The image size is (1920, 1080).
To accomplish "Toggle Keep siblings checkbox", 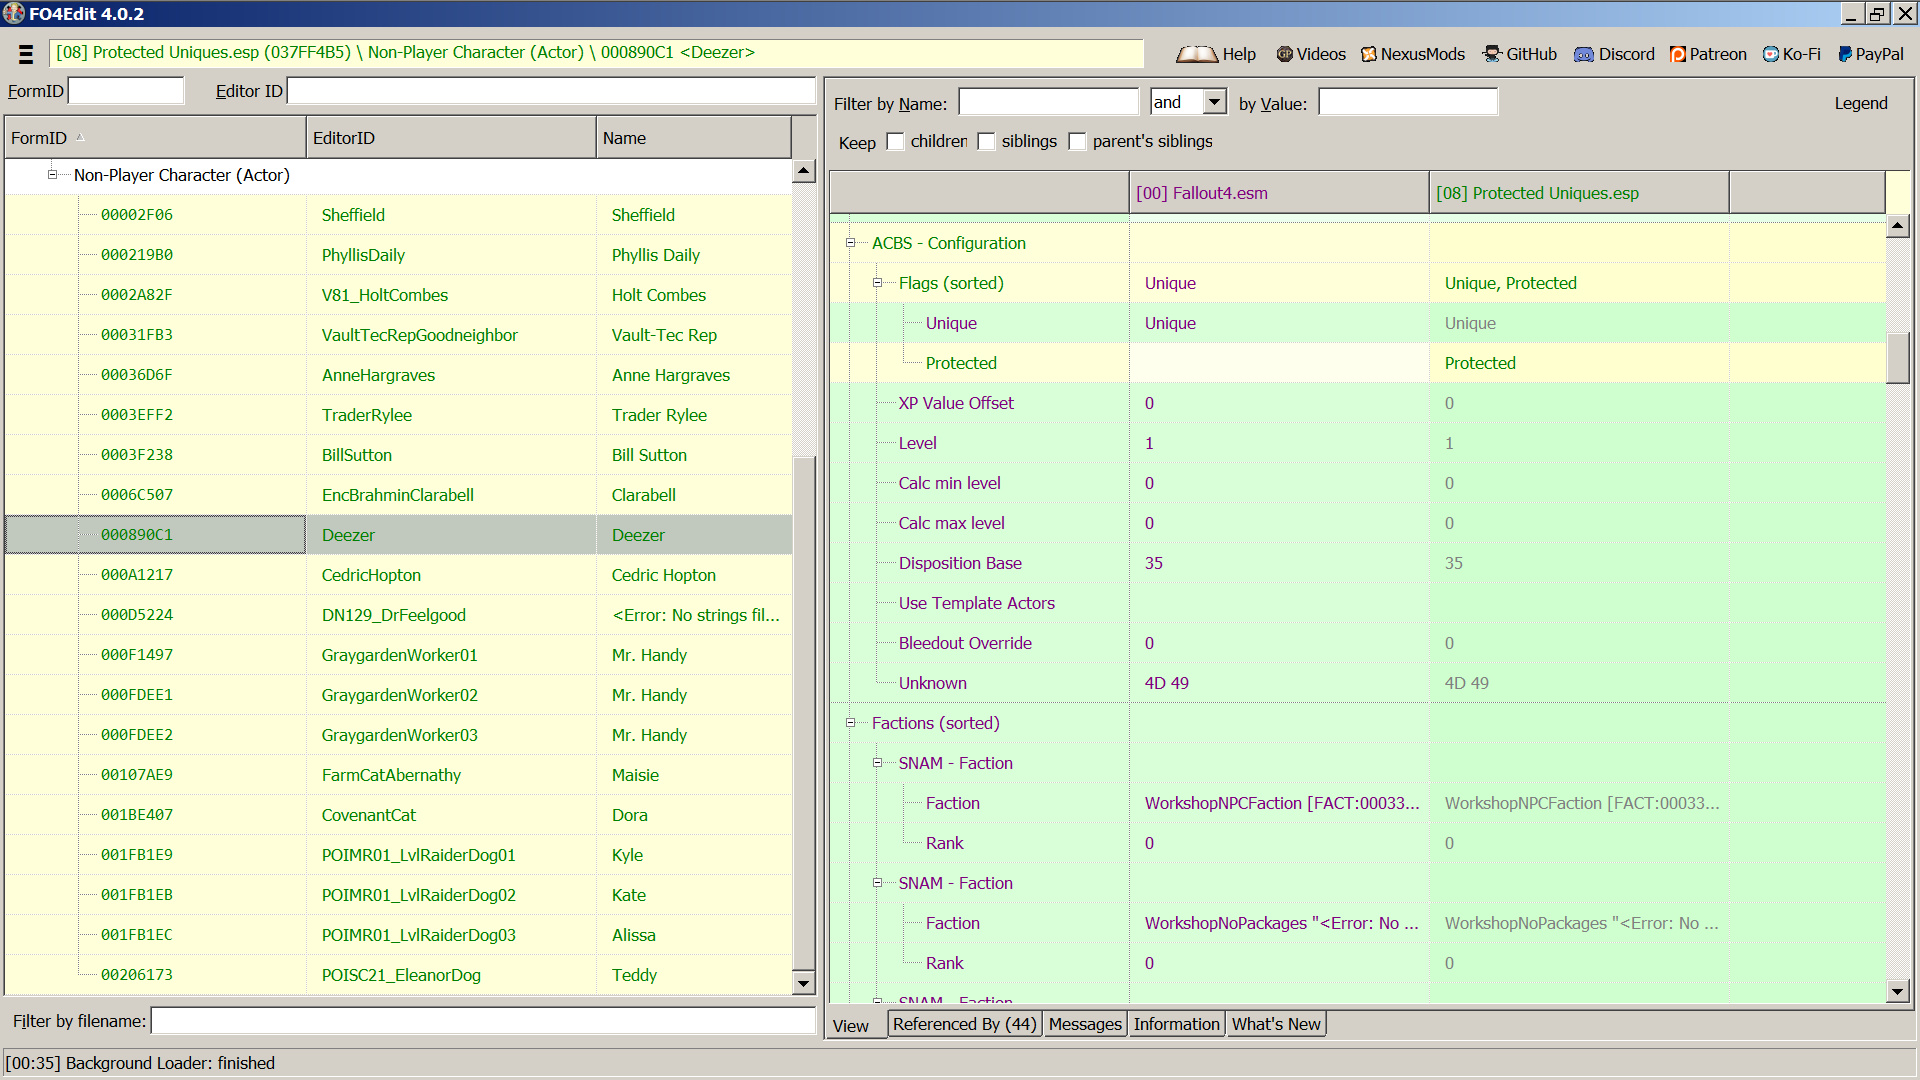I will click(986, 142).
